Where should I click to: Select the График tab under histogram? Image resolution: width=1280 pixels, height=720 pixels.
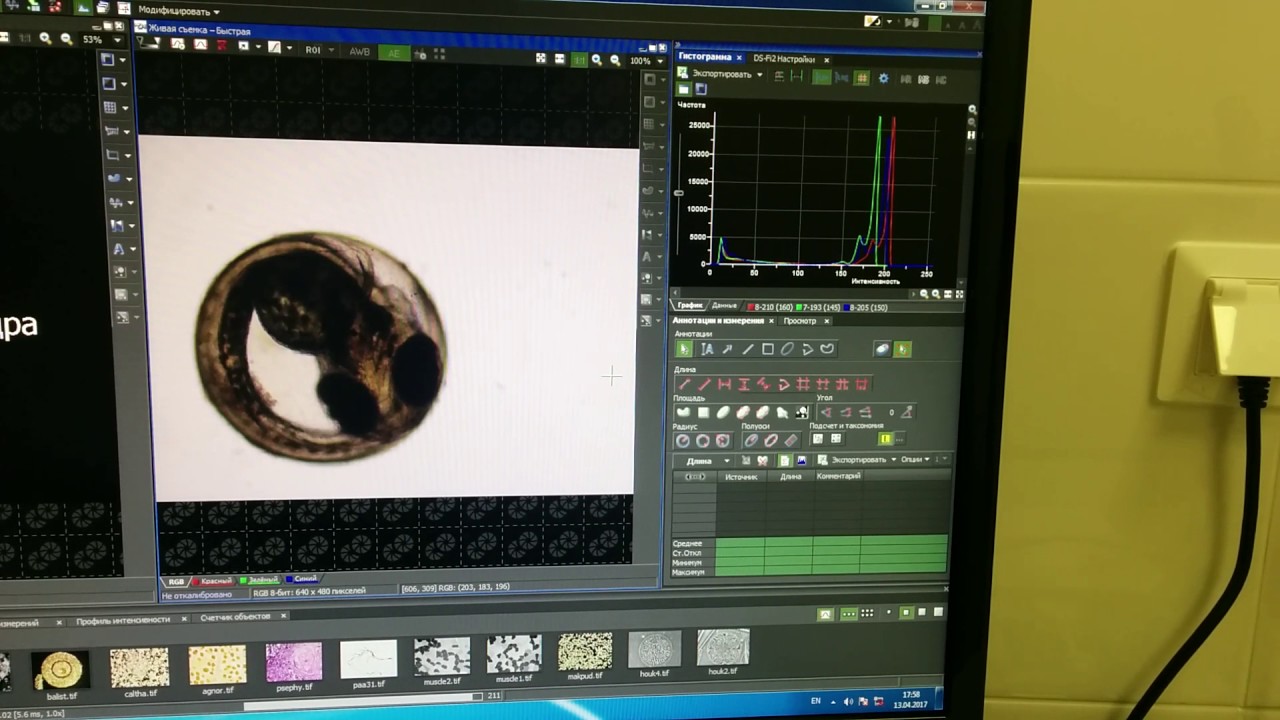690,305
